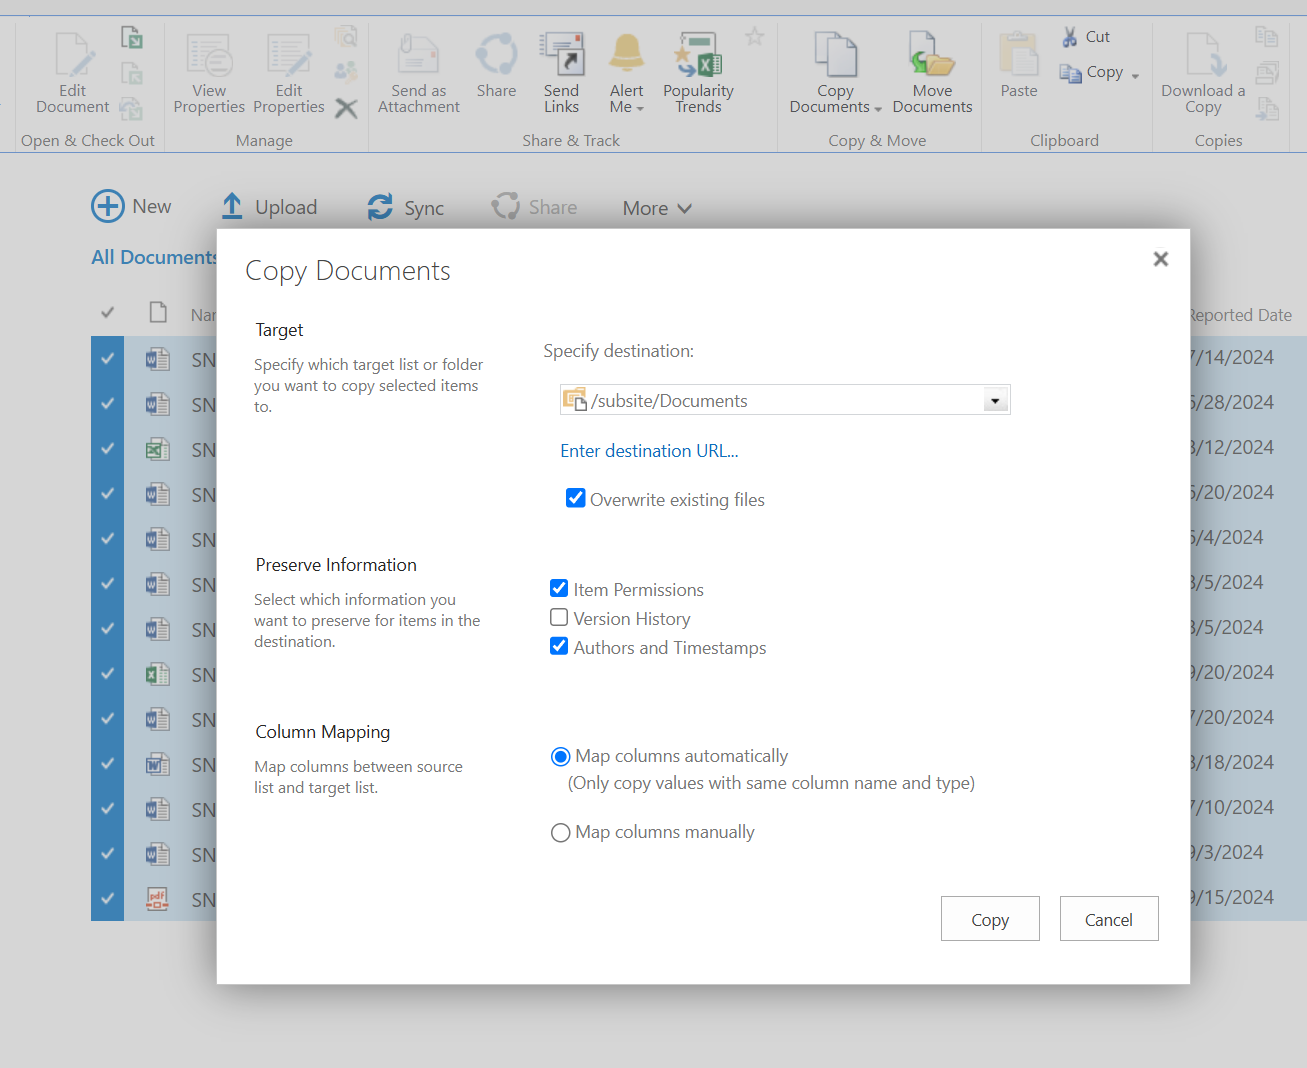Click the file type column header icon
The width and height of the screenshot is (1307, 1068).
158,312
